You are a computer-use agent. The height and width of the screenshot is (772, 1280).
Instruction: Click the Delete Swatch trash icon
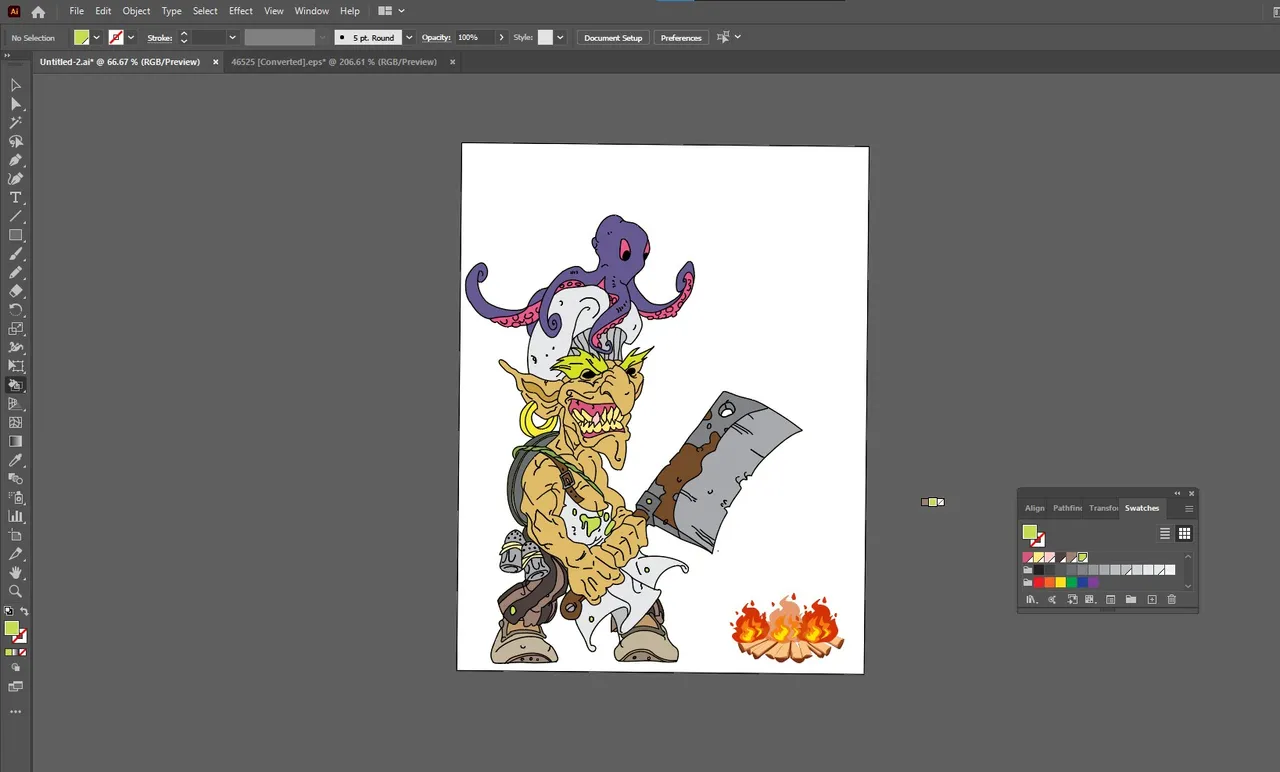coord(1172,600)
